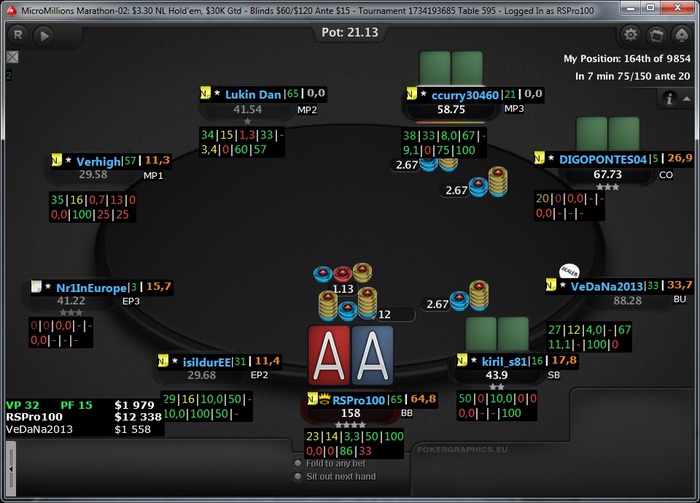Image resolution: width=700 pixels, height=503 pixels.
Task: Open the tournament info 'i' icon
Action: [669, 98]
